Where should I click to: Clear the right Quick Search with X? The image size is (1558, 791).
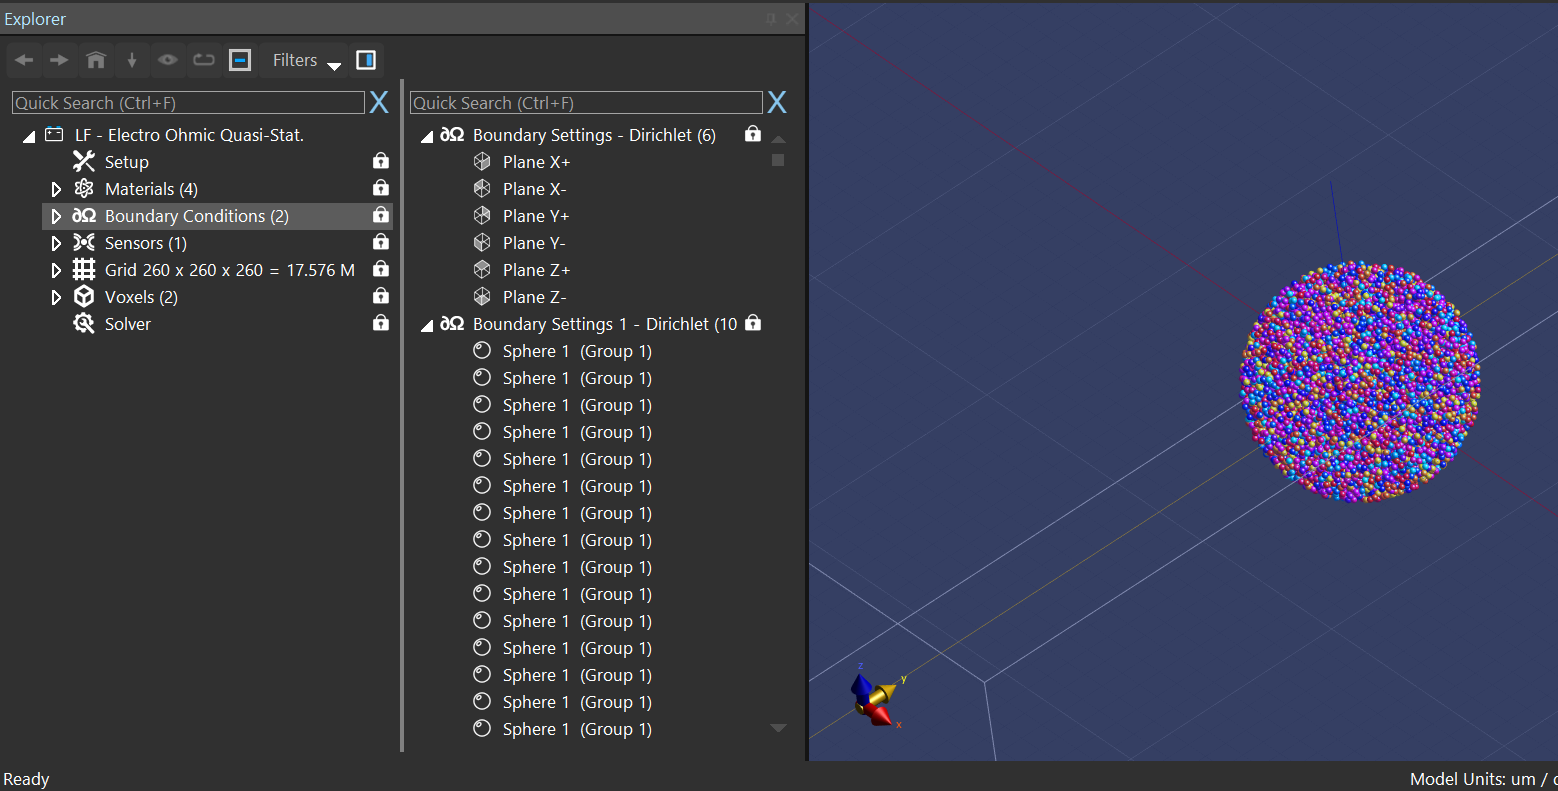pos(777,102)
